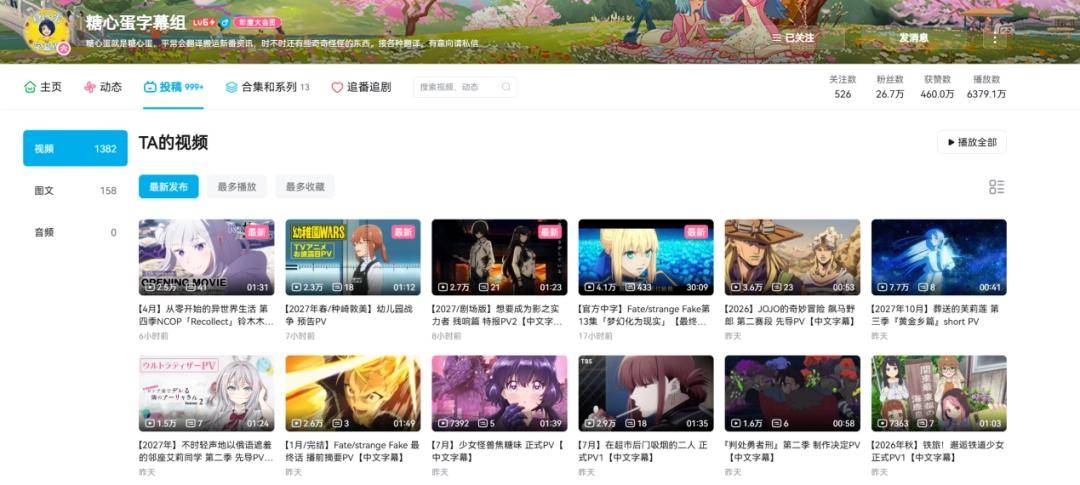Screen dimensions: 1080x485
Task: Open the Fate/strange Fake 30:09 thumbnail
Action: tap(646, 257)
